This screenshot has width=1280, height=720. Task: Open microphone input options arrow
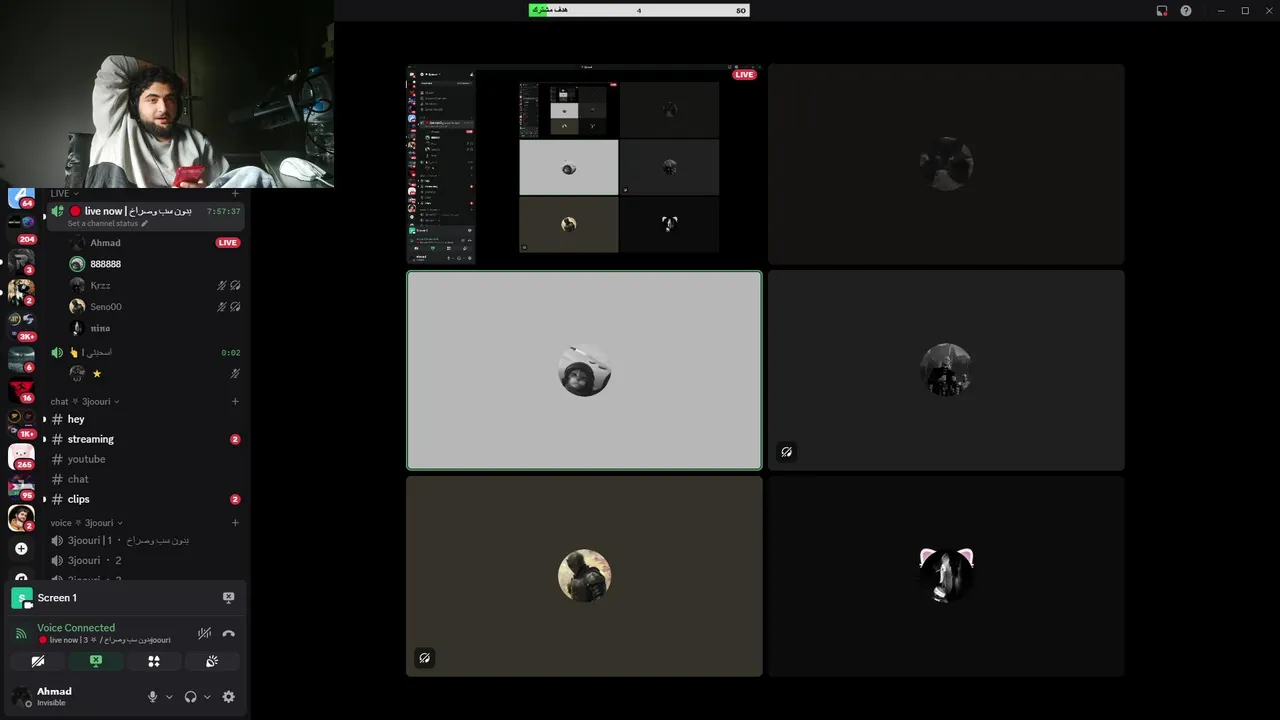tap(169, 697)
